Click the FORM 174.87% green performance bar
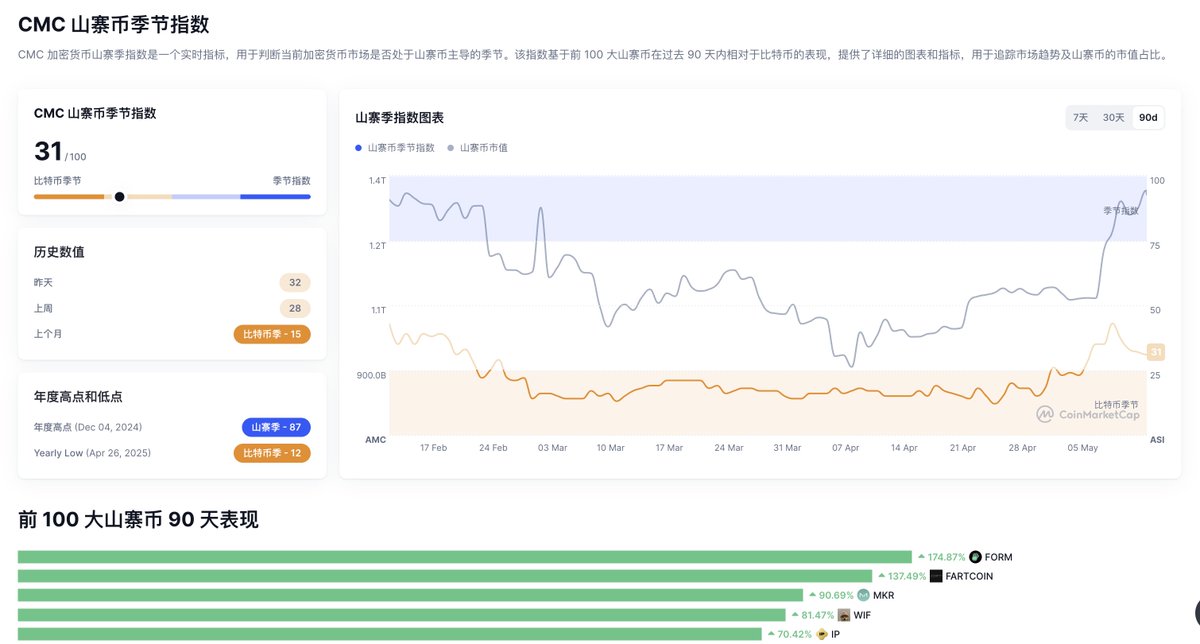 pos(465,557)
